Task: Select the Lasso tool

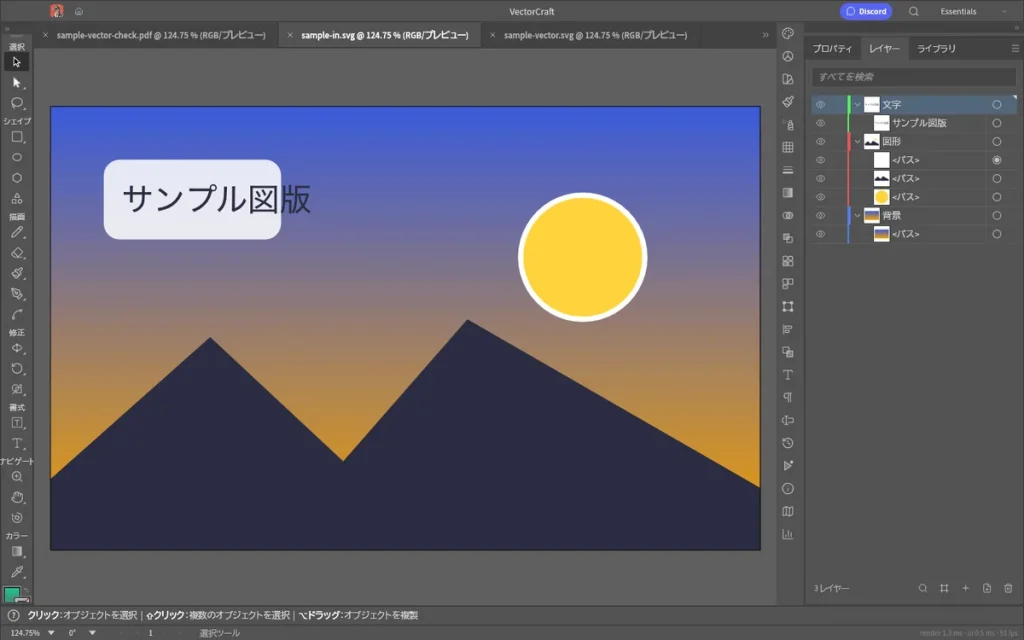Action: [16, 103]
